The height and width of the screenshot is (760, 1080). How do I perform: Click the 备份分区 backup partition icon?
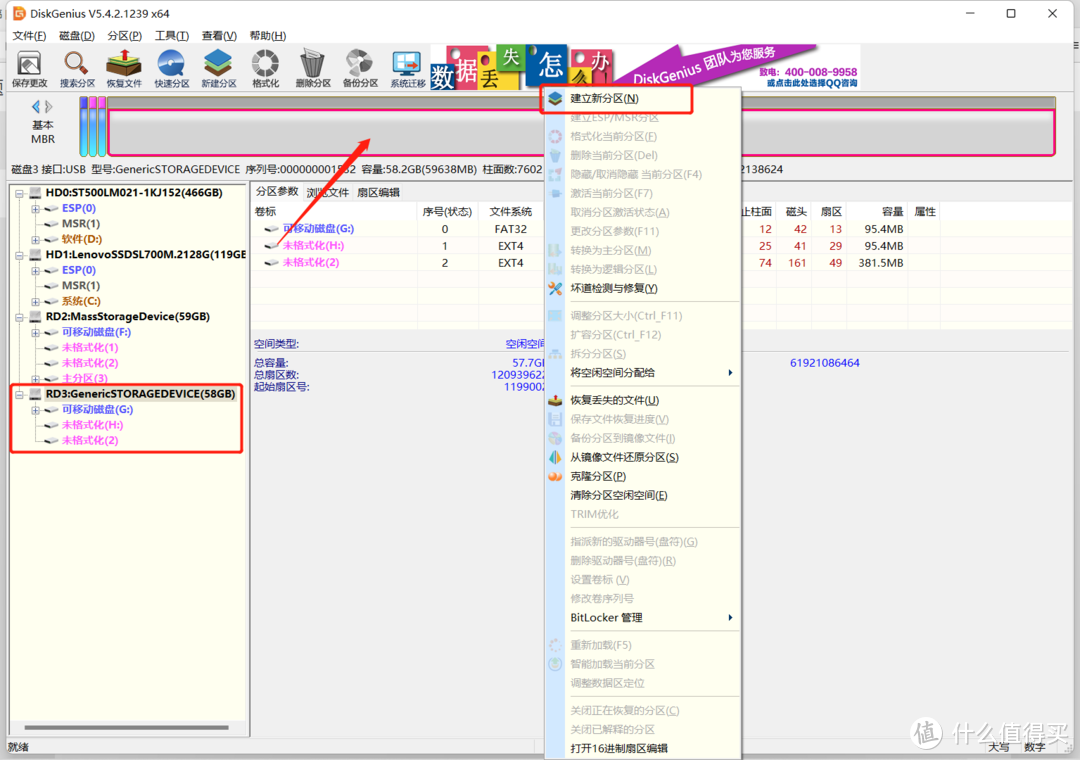(360, 68)
